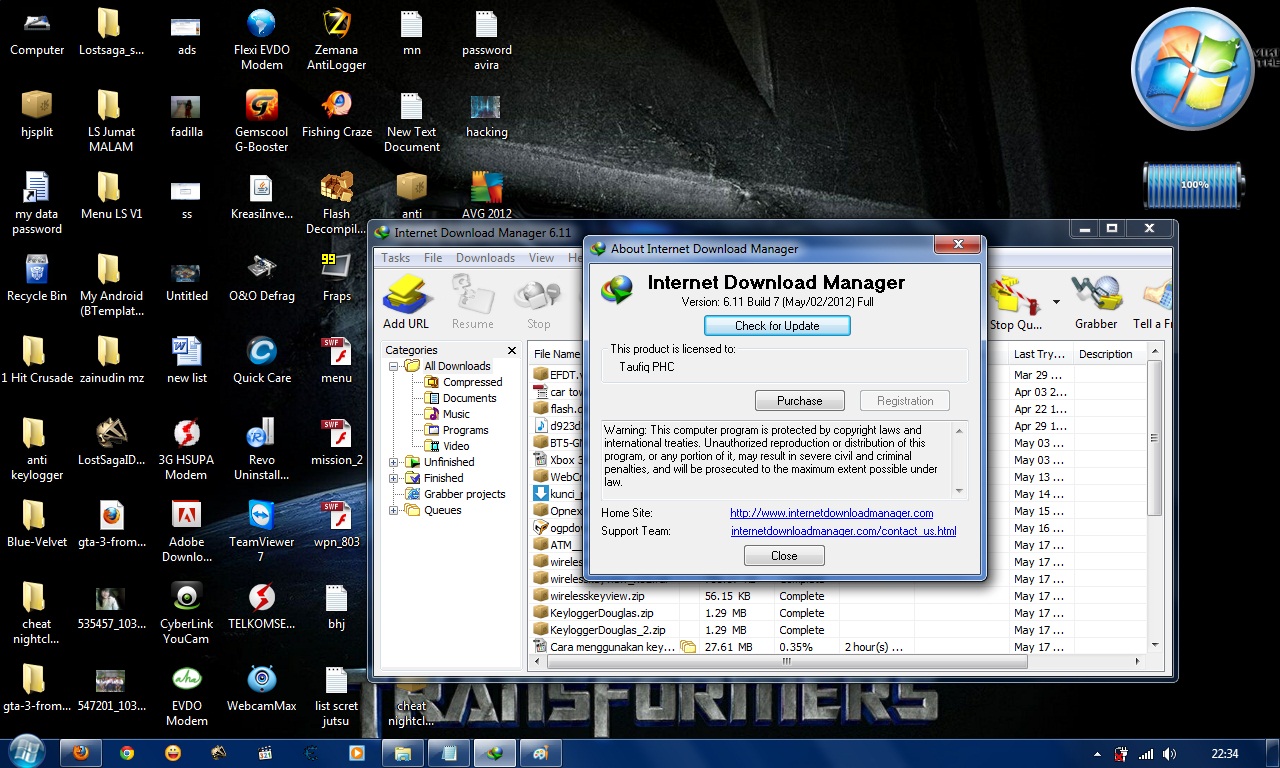Open the Flash Decompiler desktop icon

point(337,204)
